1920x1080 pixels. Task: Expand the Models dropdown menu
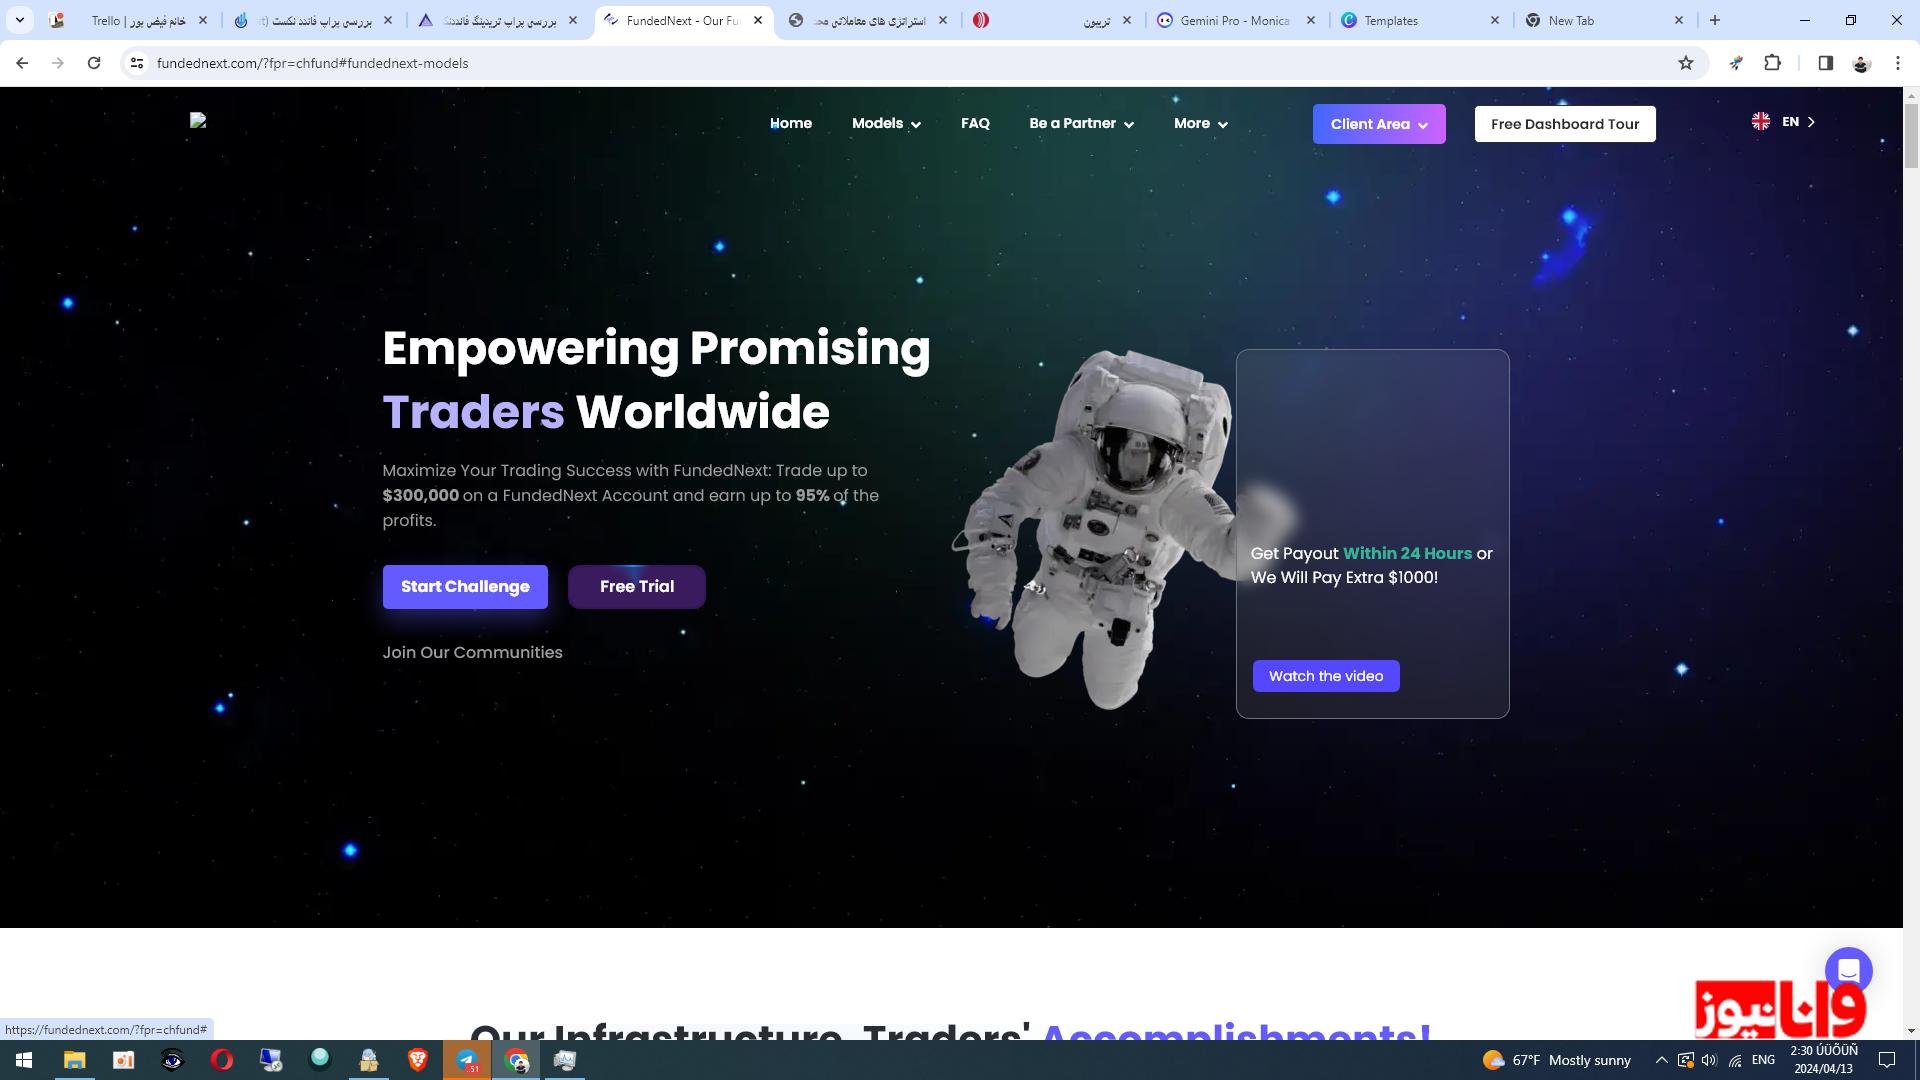pos(886,123)
